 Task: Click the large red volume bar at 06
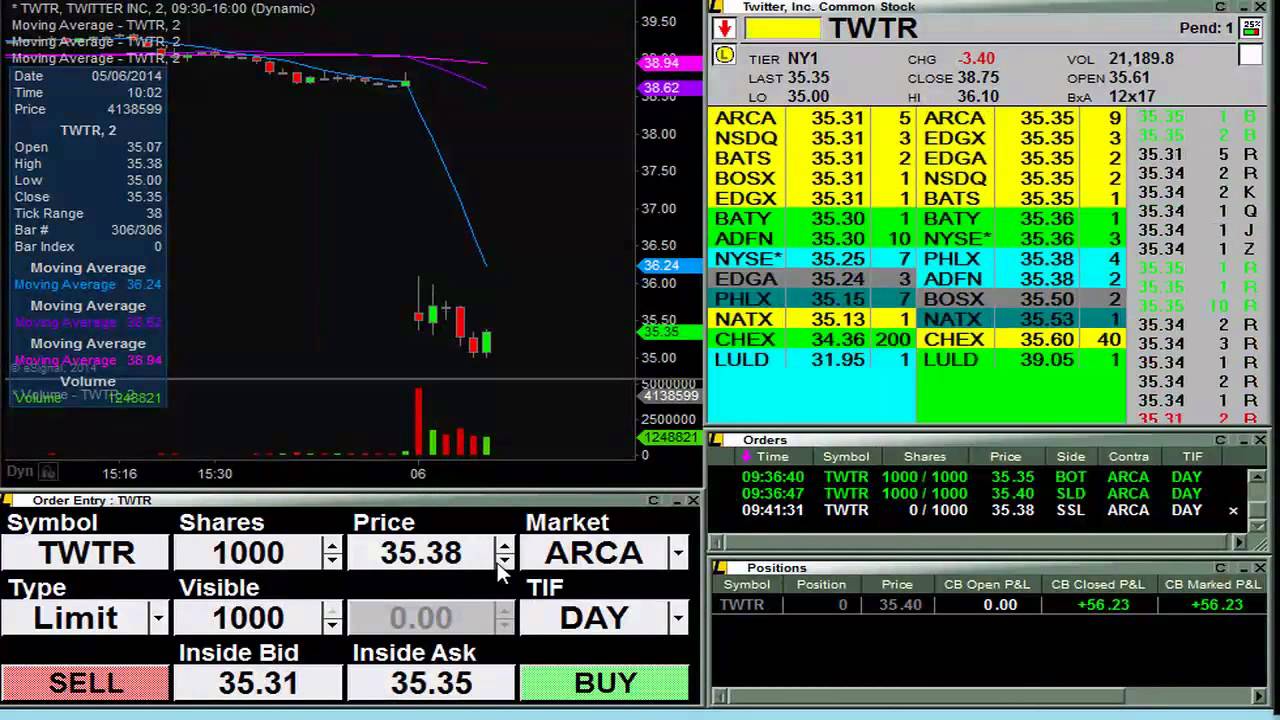pyautogui.click(x=418, y=421)
